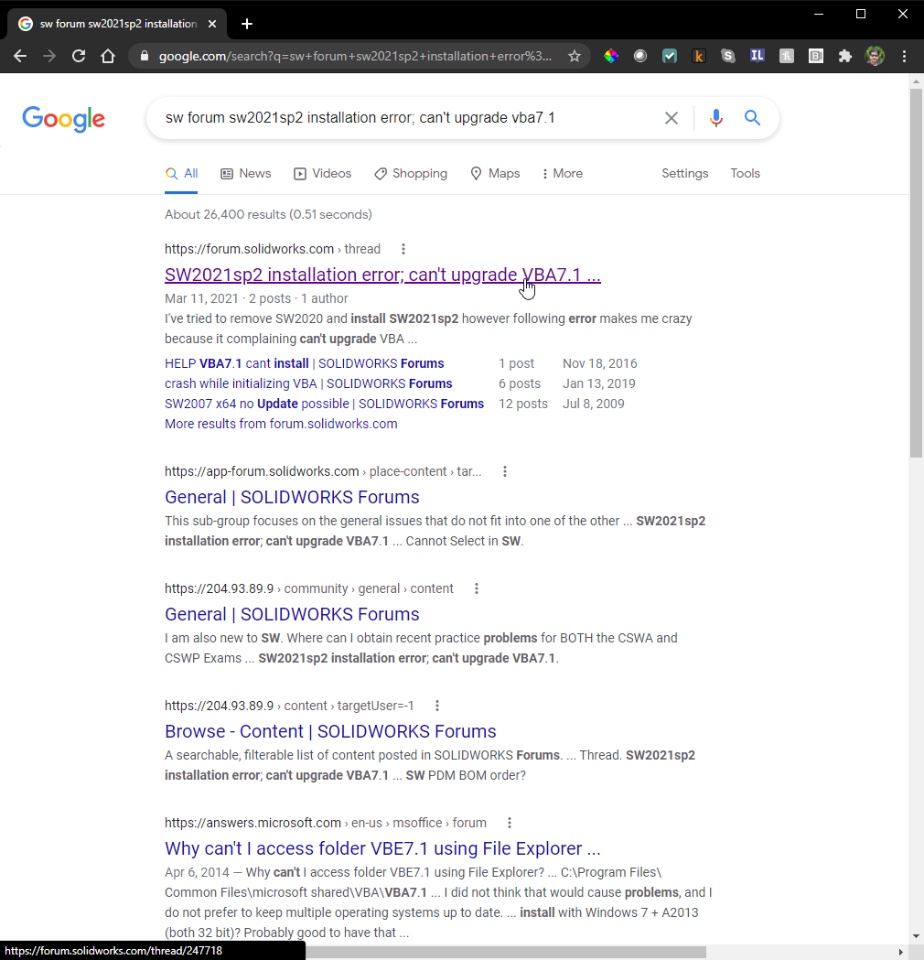This screenshot has height=960, width=924.
Task: Click the scrollbar right arrow at the bottom
Action: pyautogui.click(x=900, y=952)
